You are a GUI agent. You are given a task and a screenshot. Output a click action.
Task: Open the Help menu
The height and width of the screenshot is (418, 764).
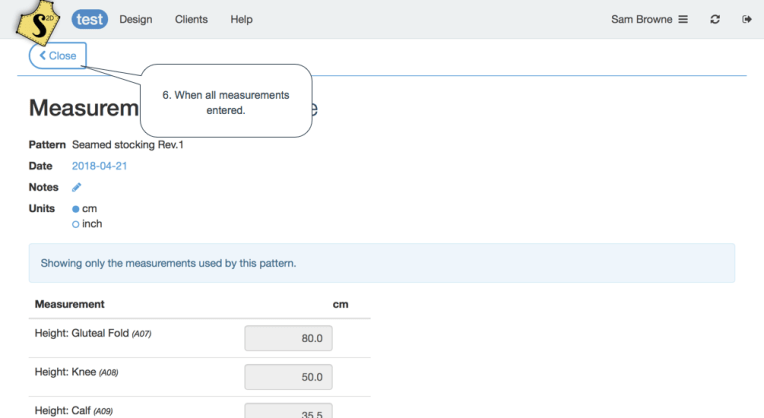pos(241,19)
